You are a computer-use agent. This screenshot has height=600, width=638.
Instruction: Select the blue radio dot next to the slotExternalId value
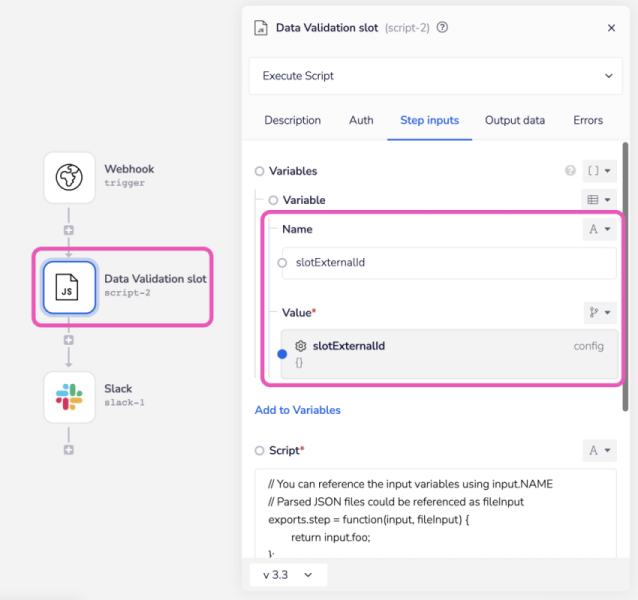pos(282,354)
